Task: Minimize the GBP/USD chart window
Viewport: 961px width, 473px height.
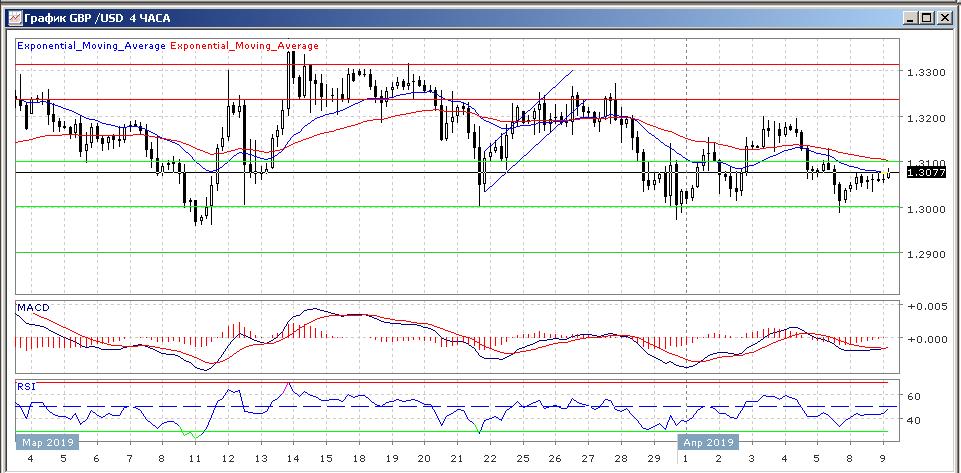Action: (910, 17)
